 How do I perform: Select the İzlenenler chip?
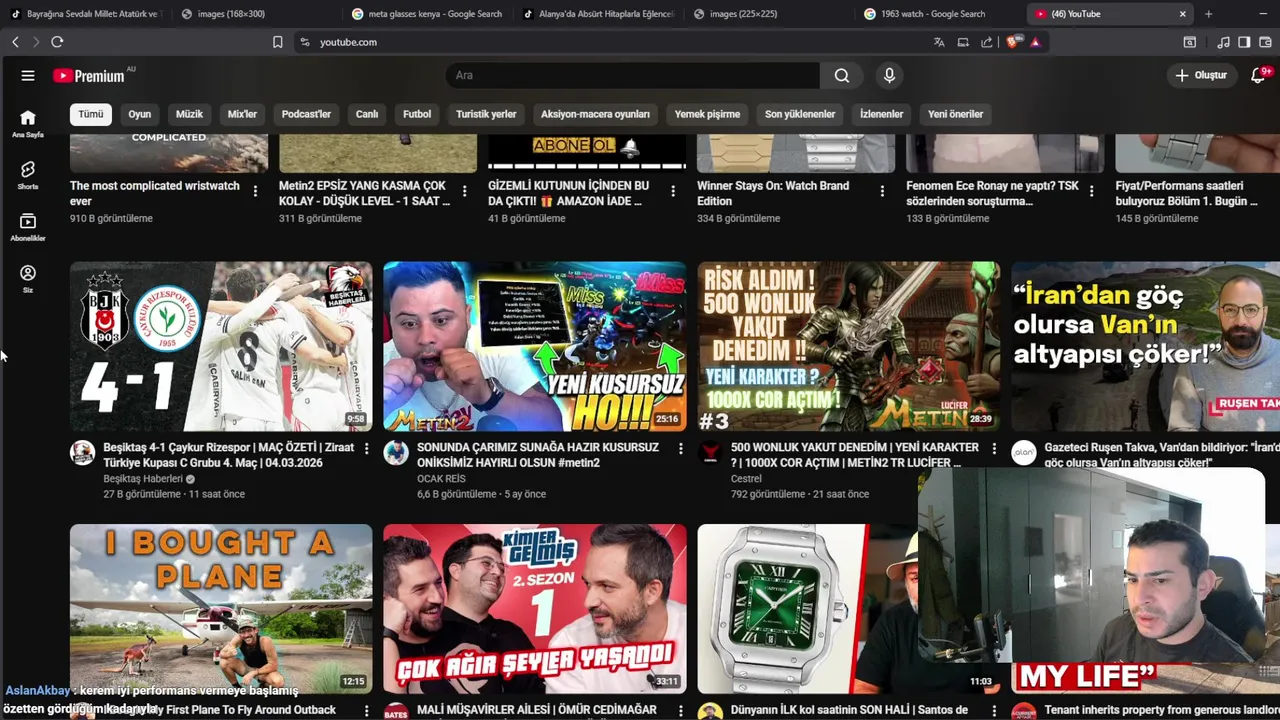(881, 114)
